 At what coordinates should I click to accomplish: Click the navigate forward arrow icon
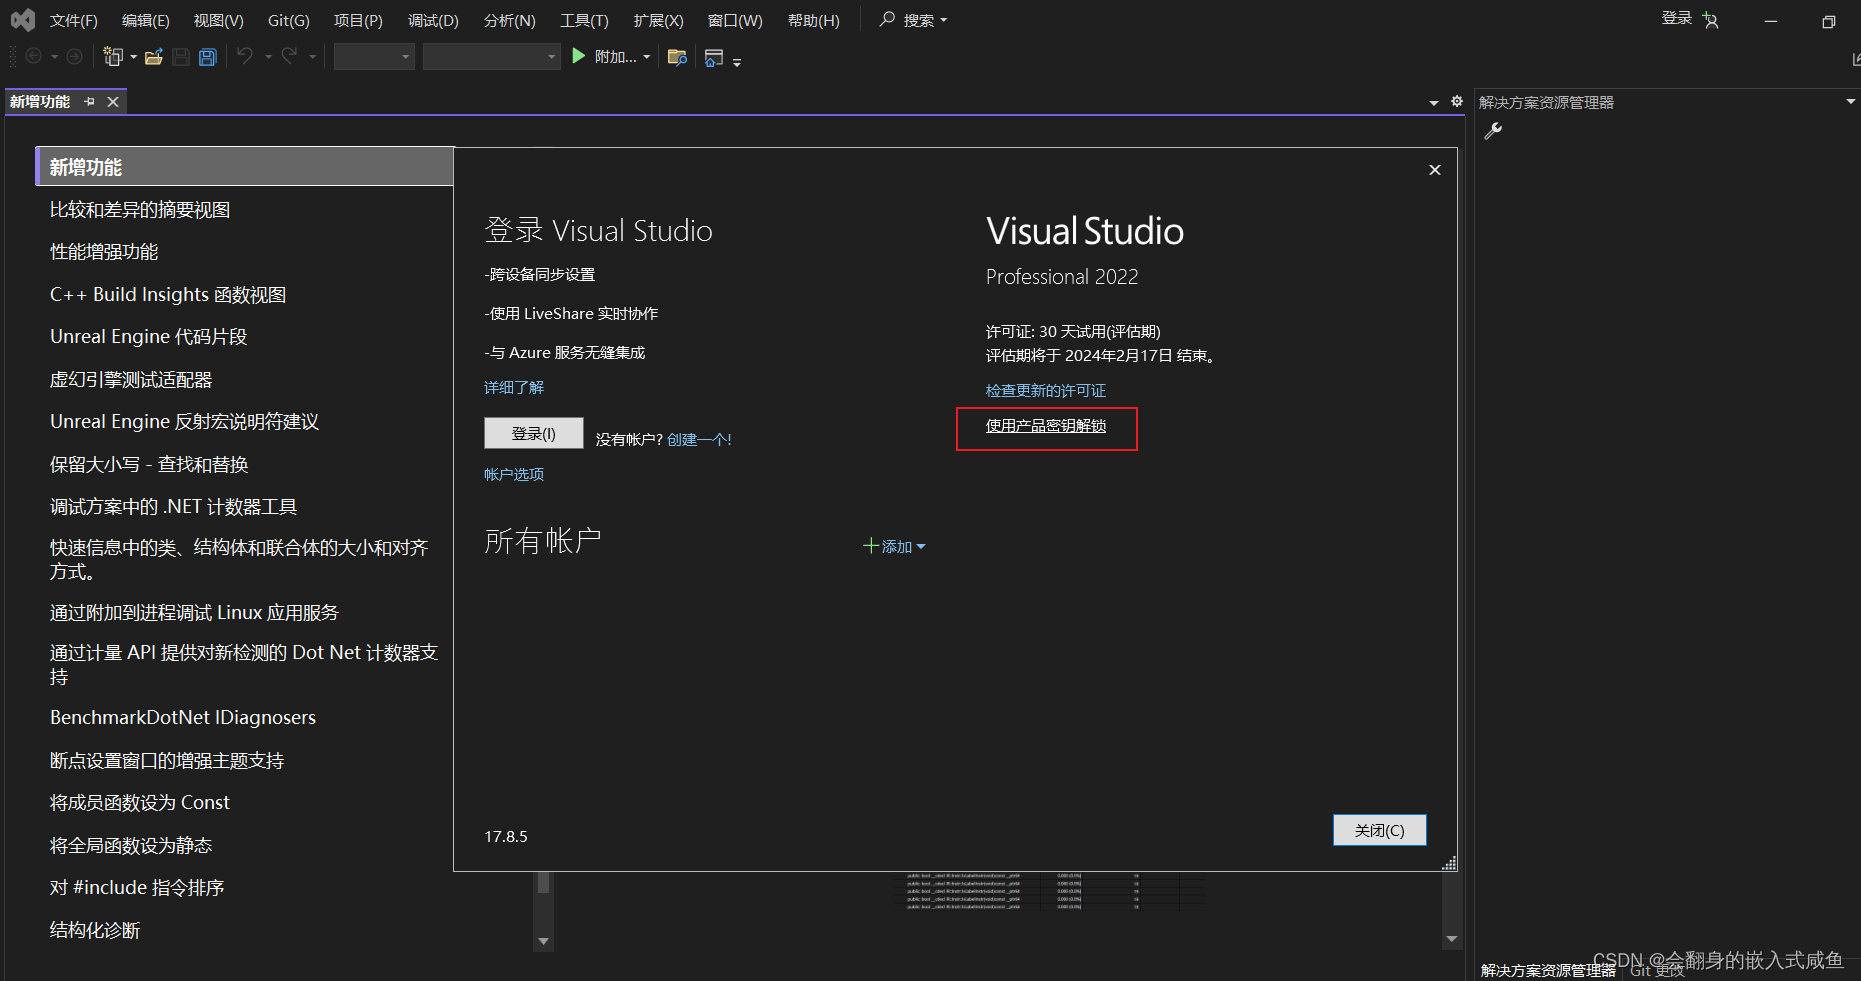74,57
